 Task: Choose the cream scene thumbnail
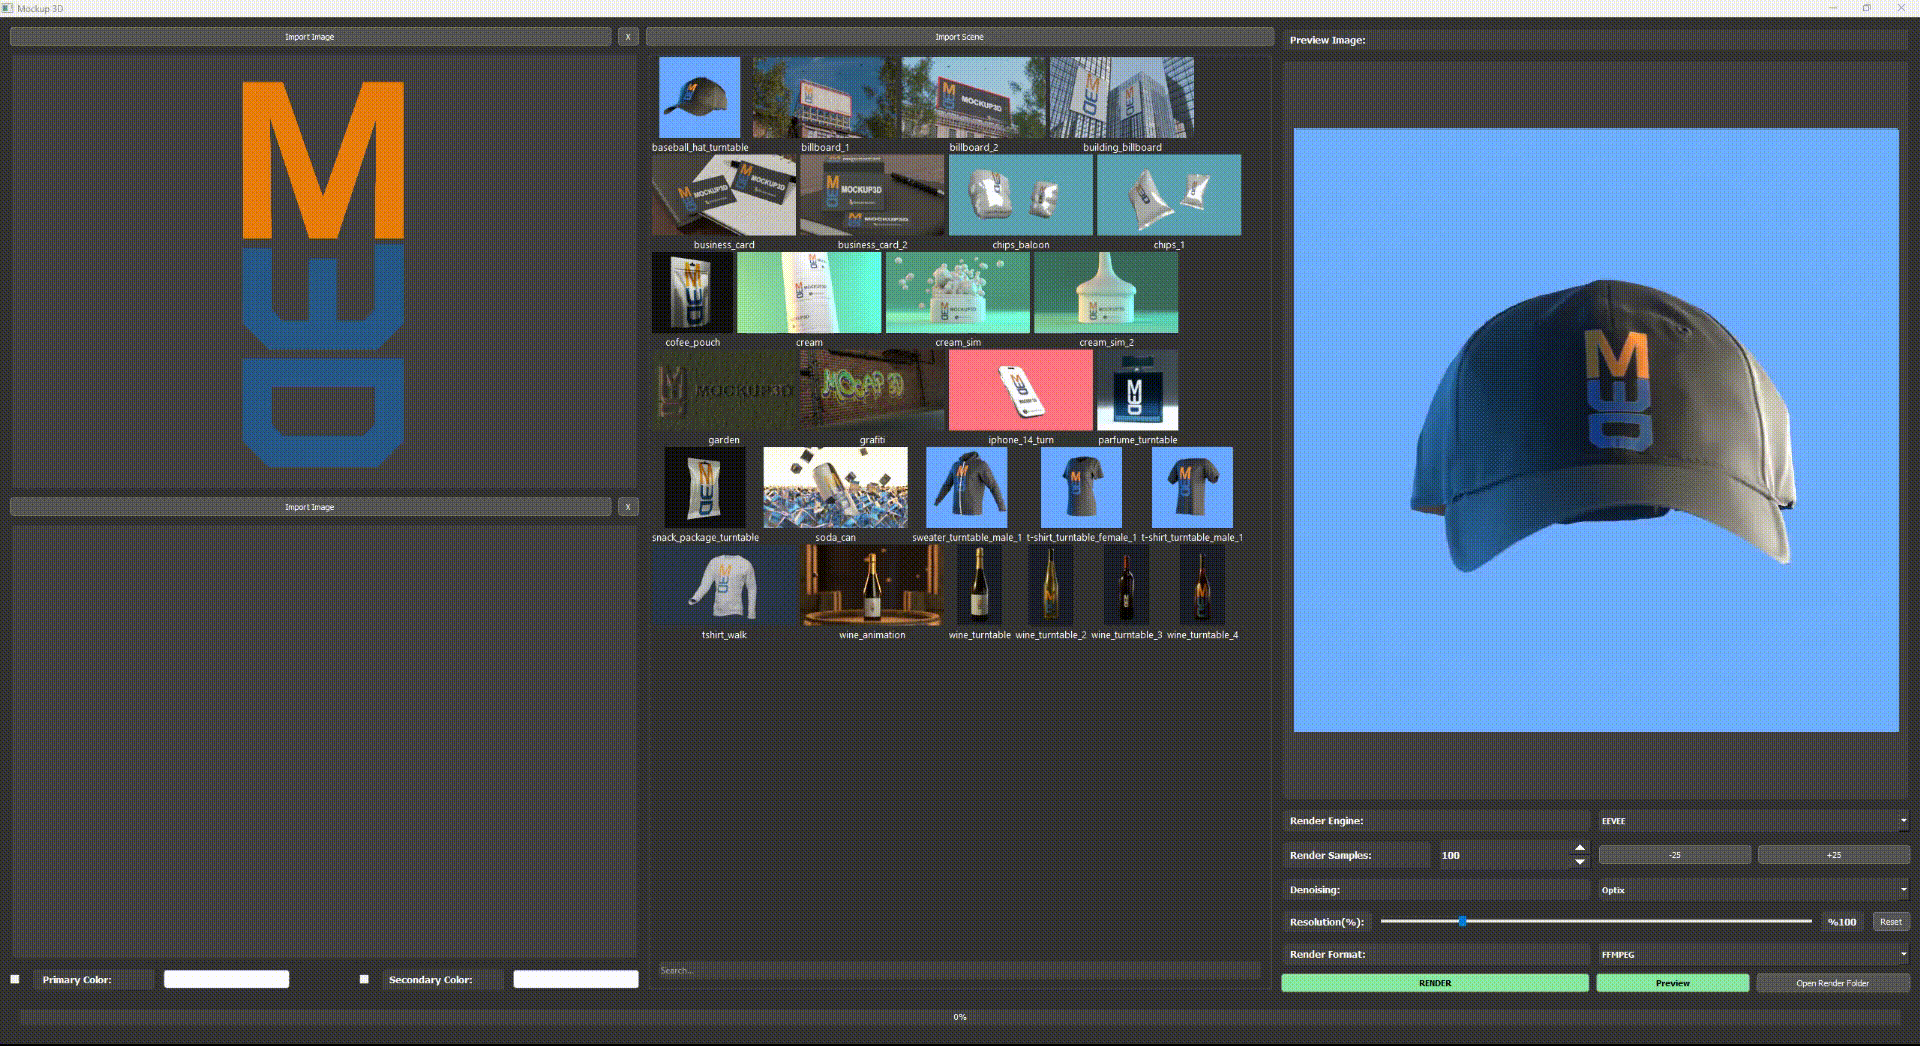pos(809,292)
